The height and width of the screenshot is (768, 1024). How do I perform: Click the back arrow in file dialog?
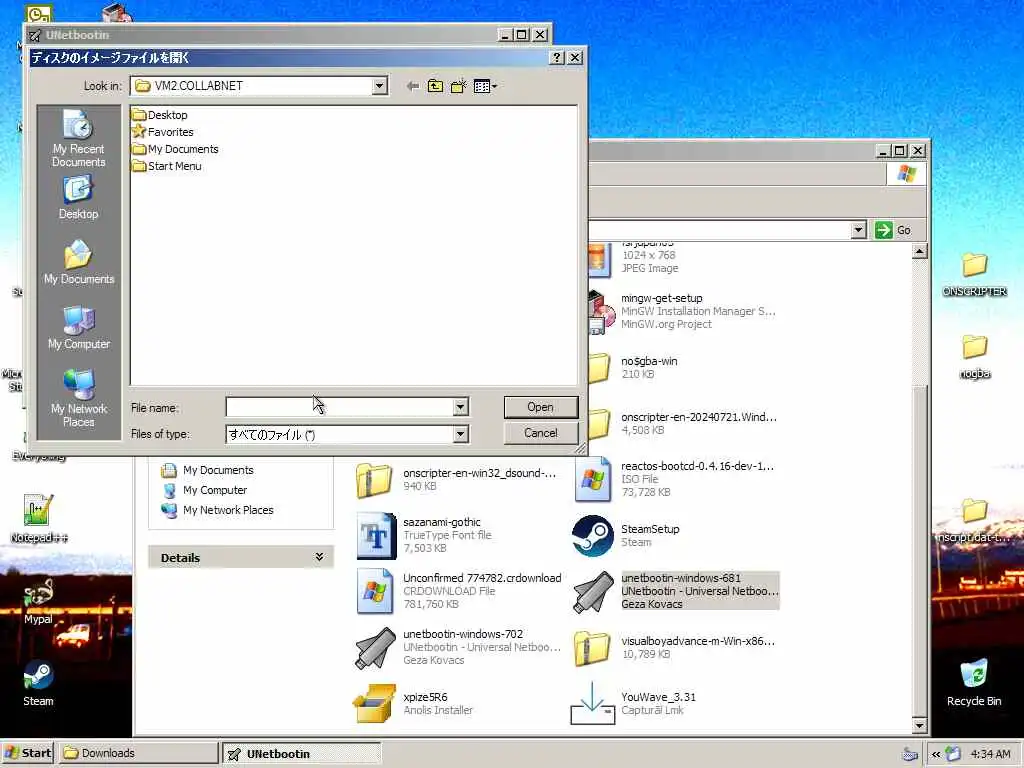click(x=412, y=86)
